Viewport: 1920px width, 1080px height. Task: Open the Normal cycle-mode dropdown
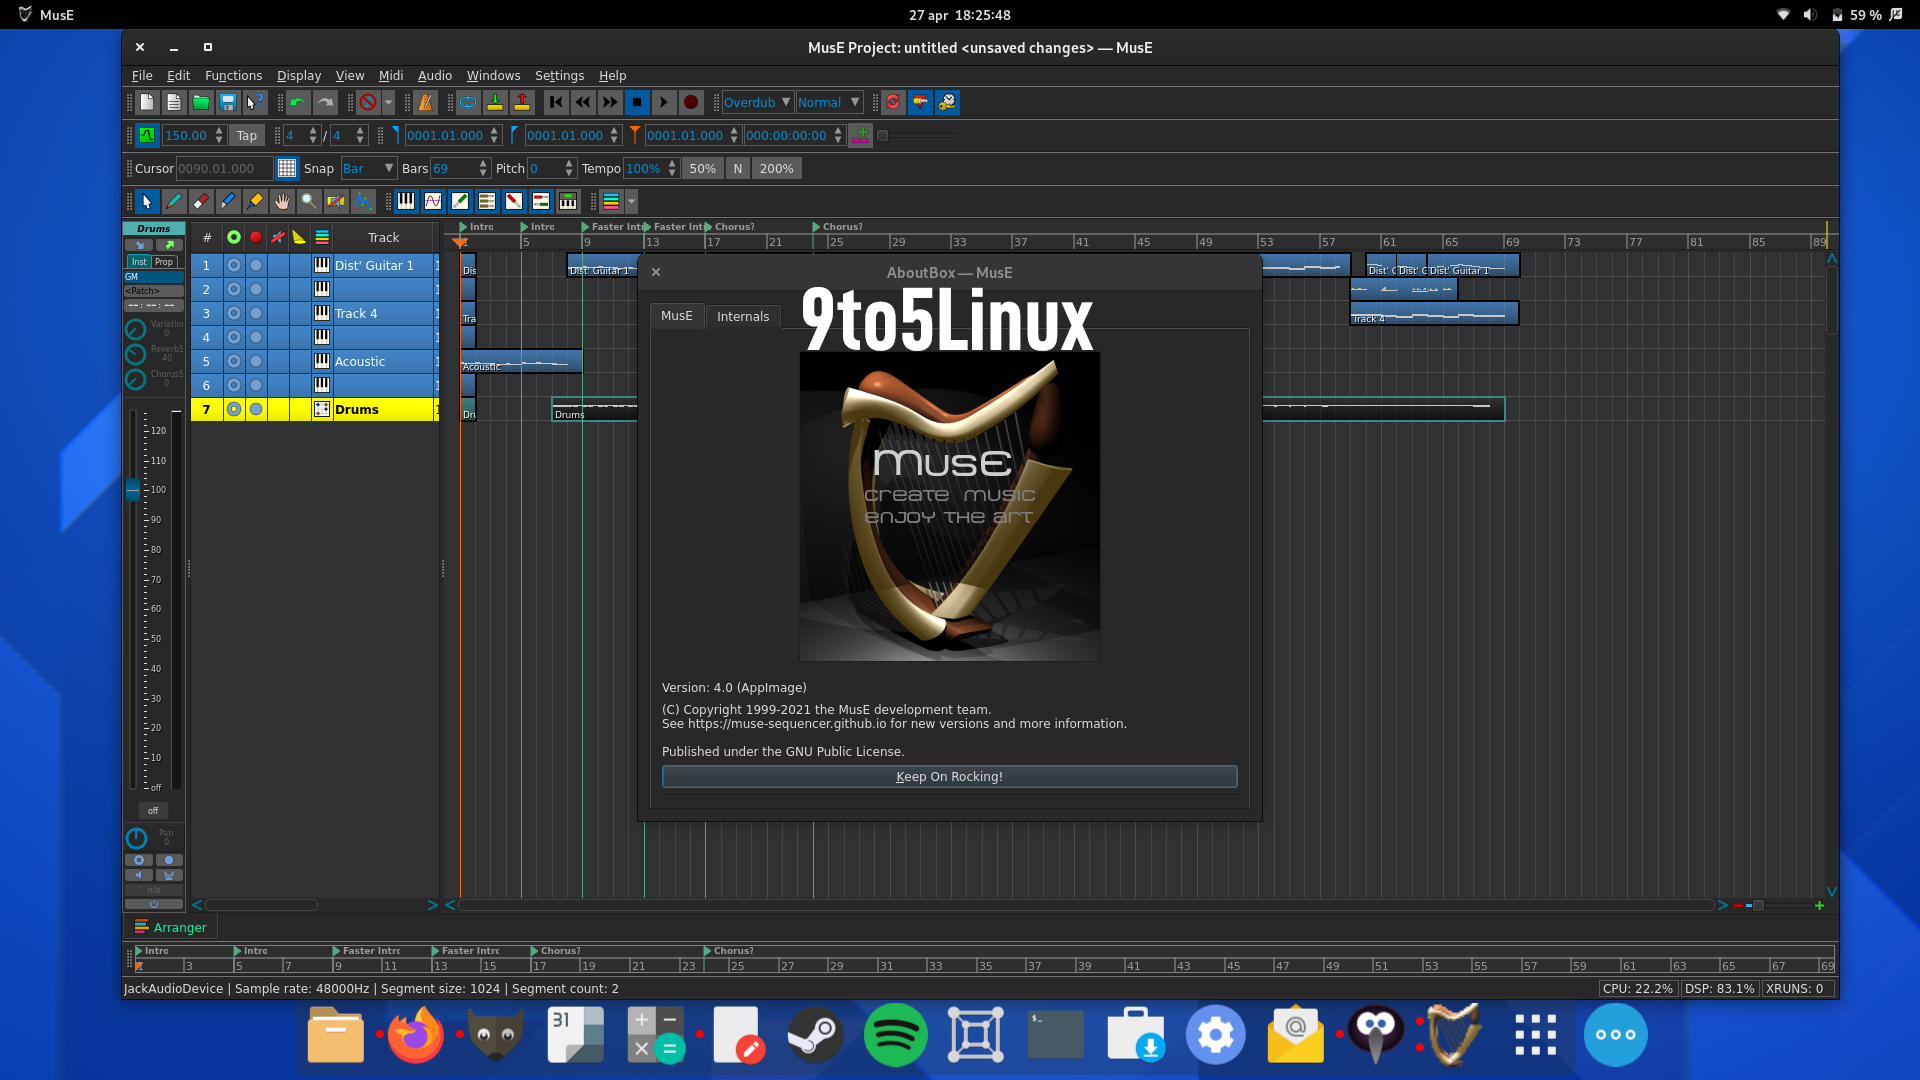tap(829, 102)
